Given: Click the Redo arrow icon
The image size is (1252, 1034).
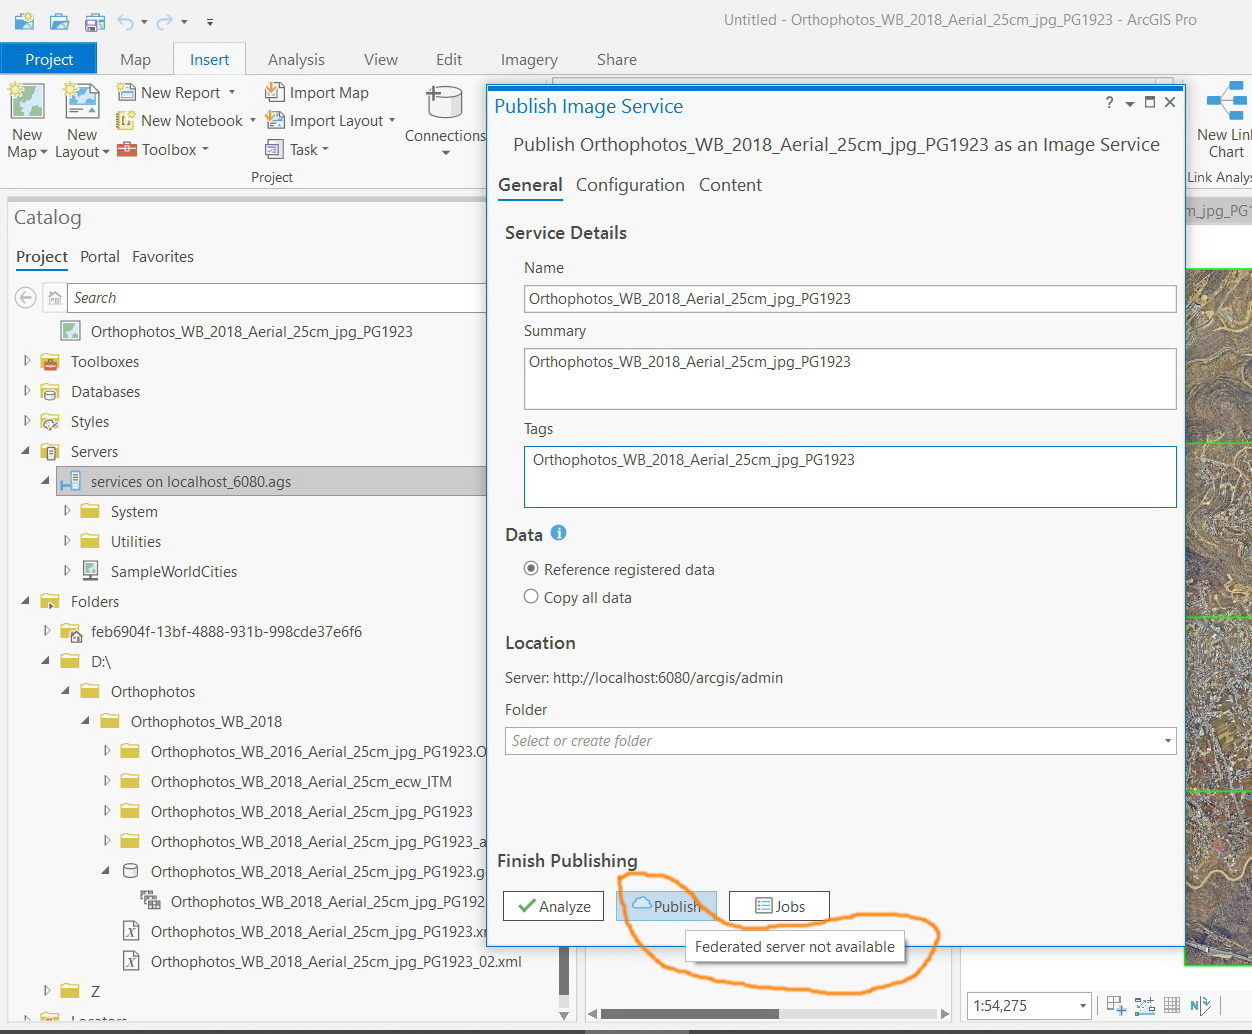Looking at the screenshot, I should coord(165,21).
